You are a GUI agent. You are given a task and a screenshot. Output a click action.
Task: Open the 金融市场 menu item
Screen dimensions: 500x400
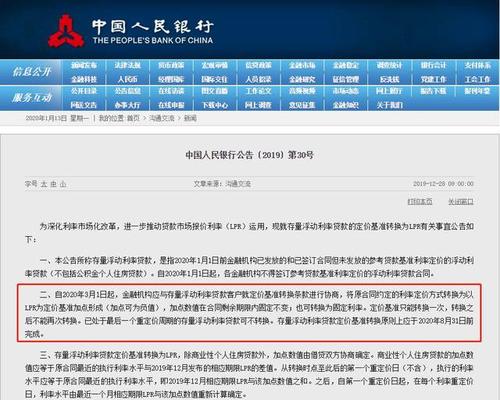[302, 65]
